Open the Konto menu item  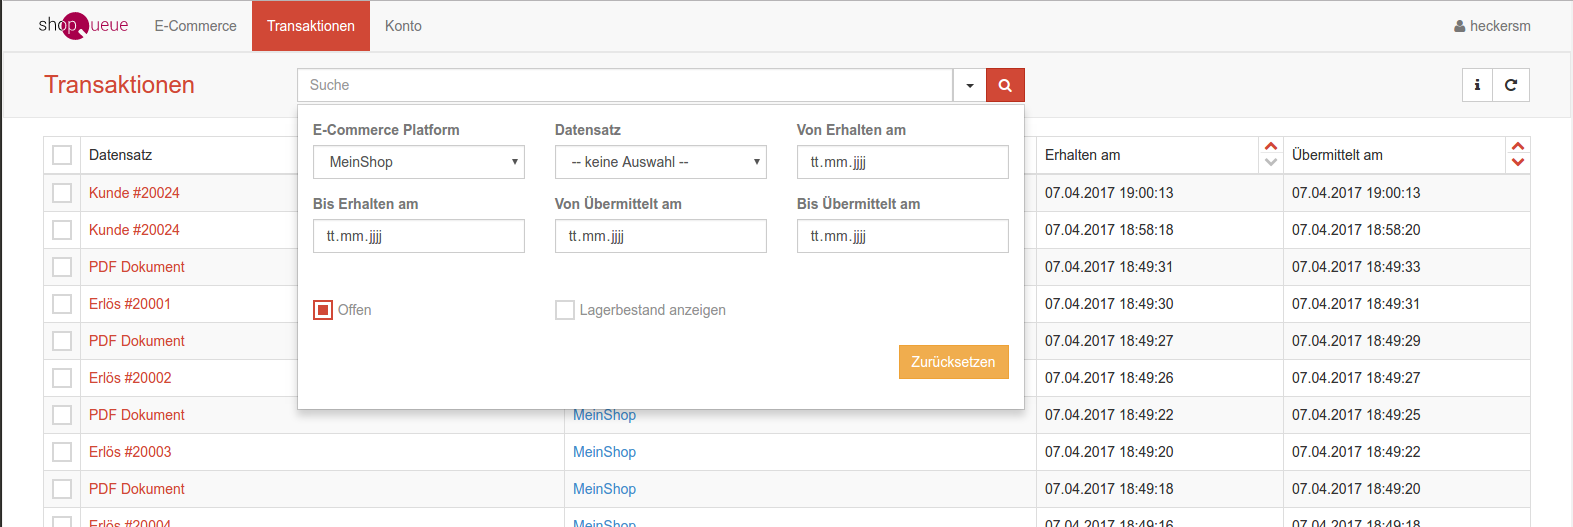403,26
